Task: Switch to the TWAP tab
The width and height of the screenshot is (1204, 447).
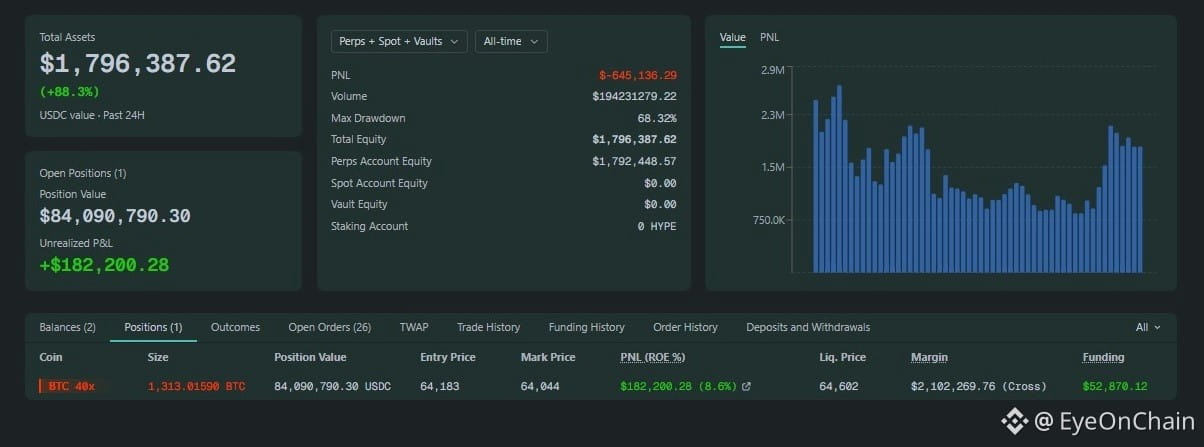Action: (x=414, y=327)
